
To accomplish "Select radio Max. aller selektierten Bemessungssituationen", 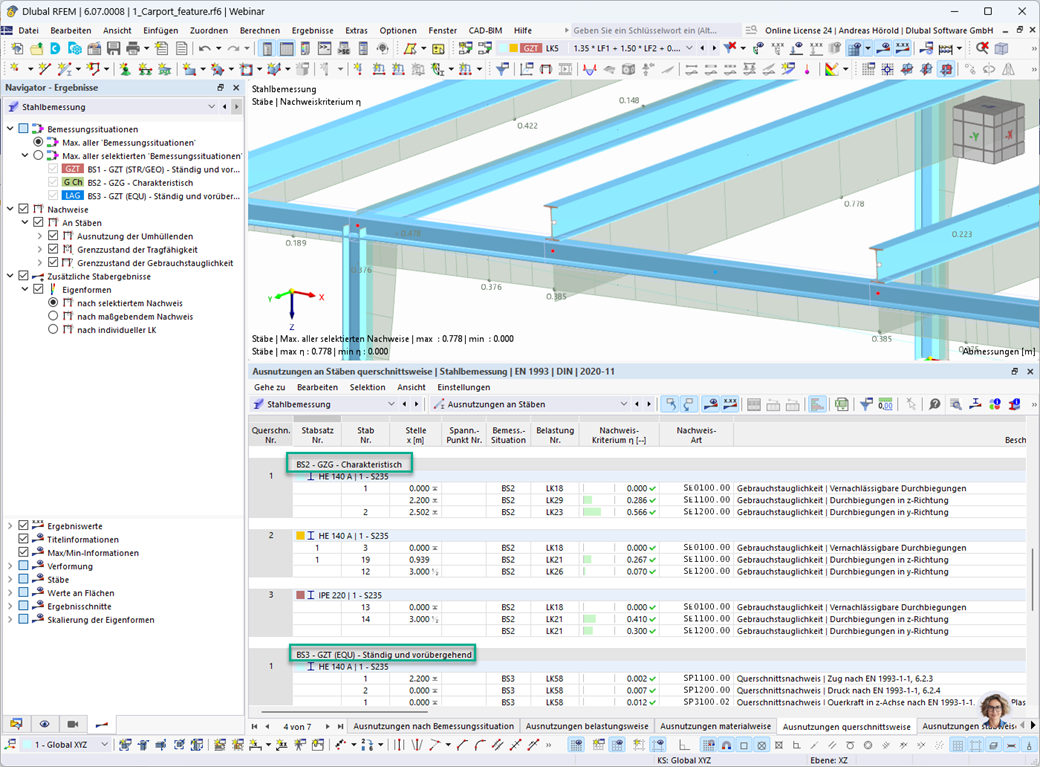I will [x=38, y=155].
